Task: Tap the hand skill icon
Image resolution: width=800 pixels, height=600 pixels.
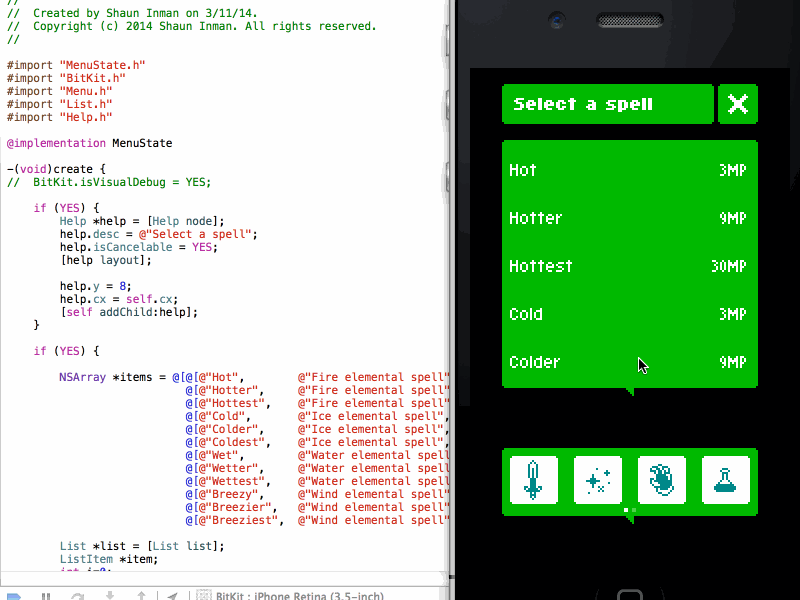Action: pos(662,480)
